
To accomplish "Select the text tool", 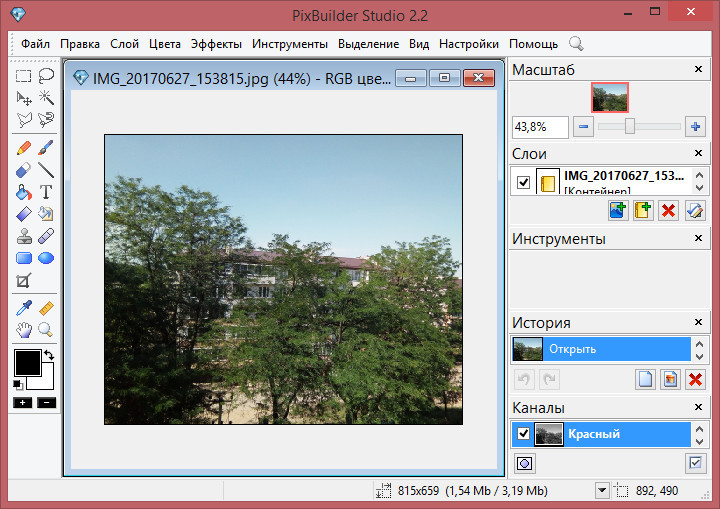I will pos(46,192).
